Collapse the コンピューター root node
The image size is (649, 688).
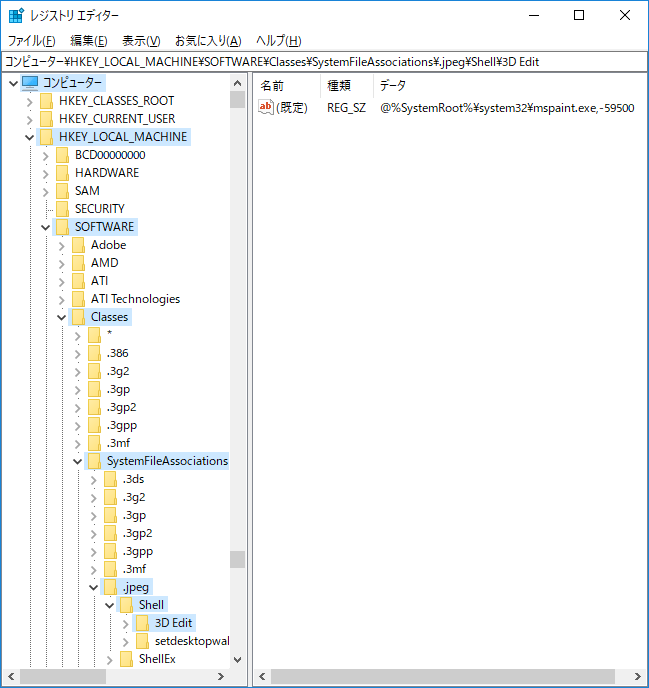point(13,83)
